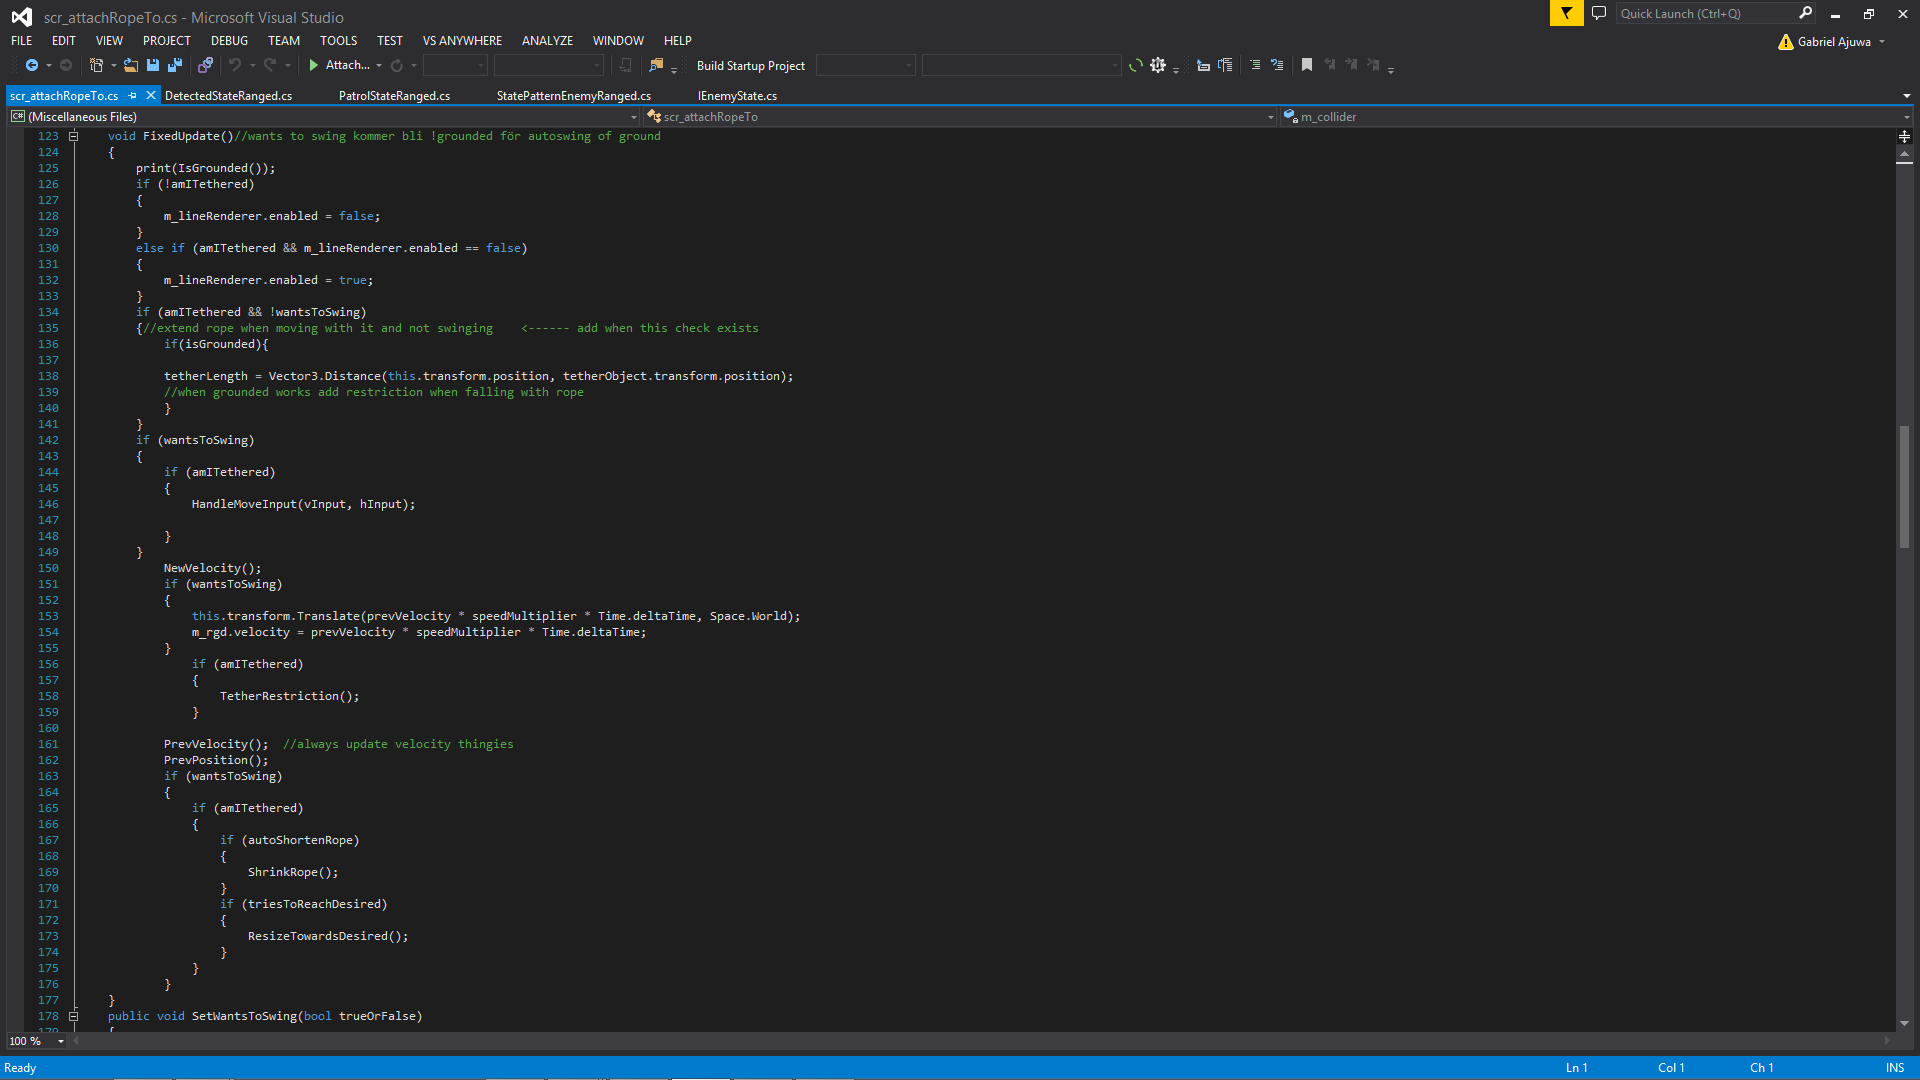1920x1080 pixels.
Task: Switch to PatrolStateRanged.cs tab
Action: pos(394,96)
